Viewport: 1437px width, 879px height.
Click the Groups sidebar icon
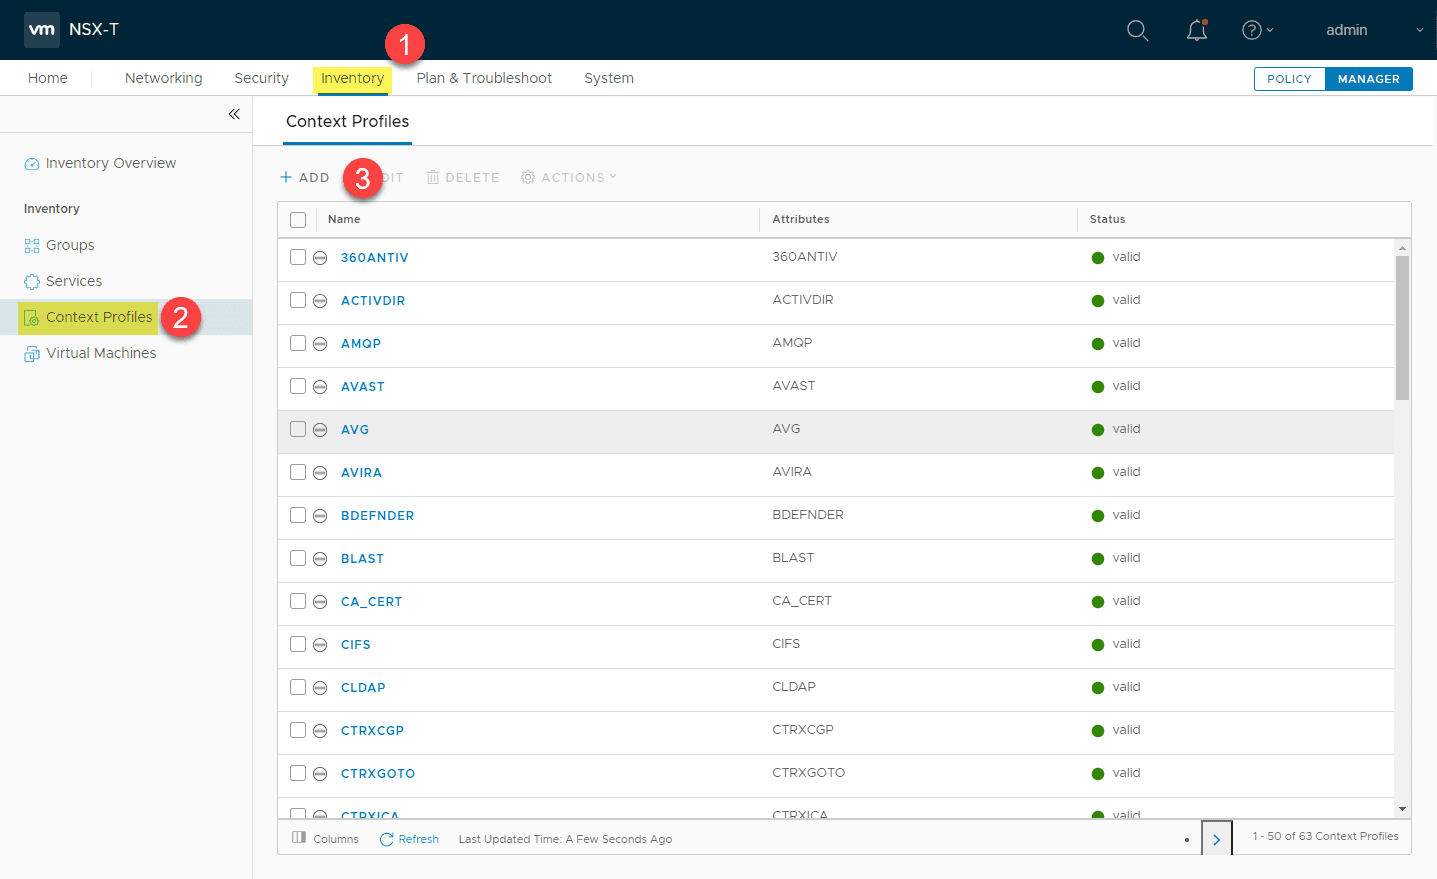coord(32,246)
